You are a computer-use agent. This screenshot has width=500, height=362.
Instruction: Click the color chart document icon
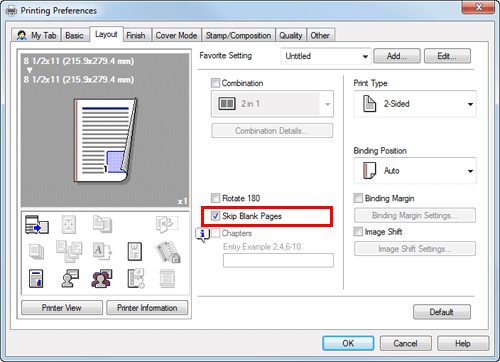[36, 279]
